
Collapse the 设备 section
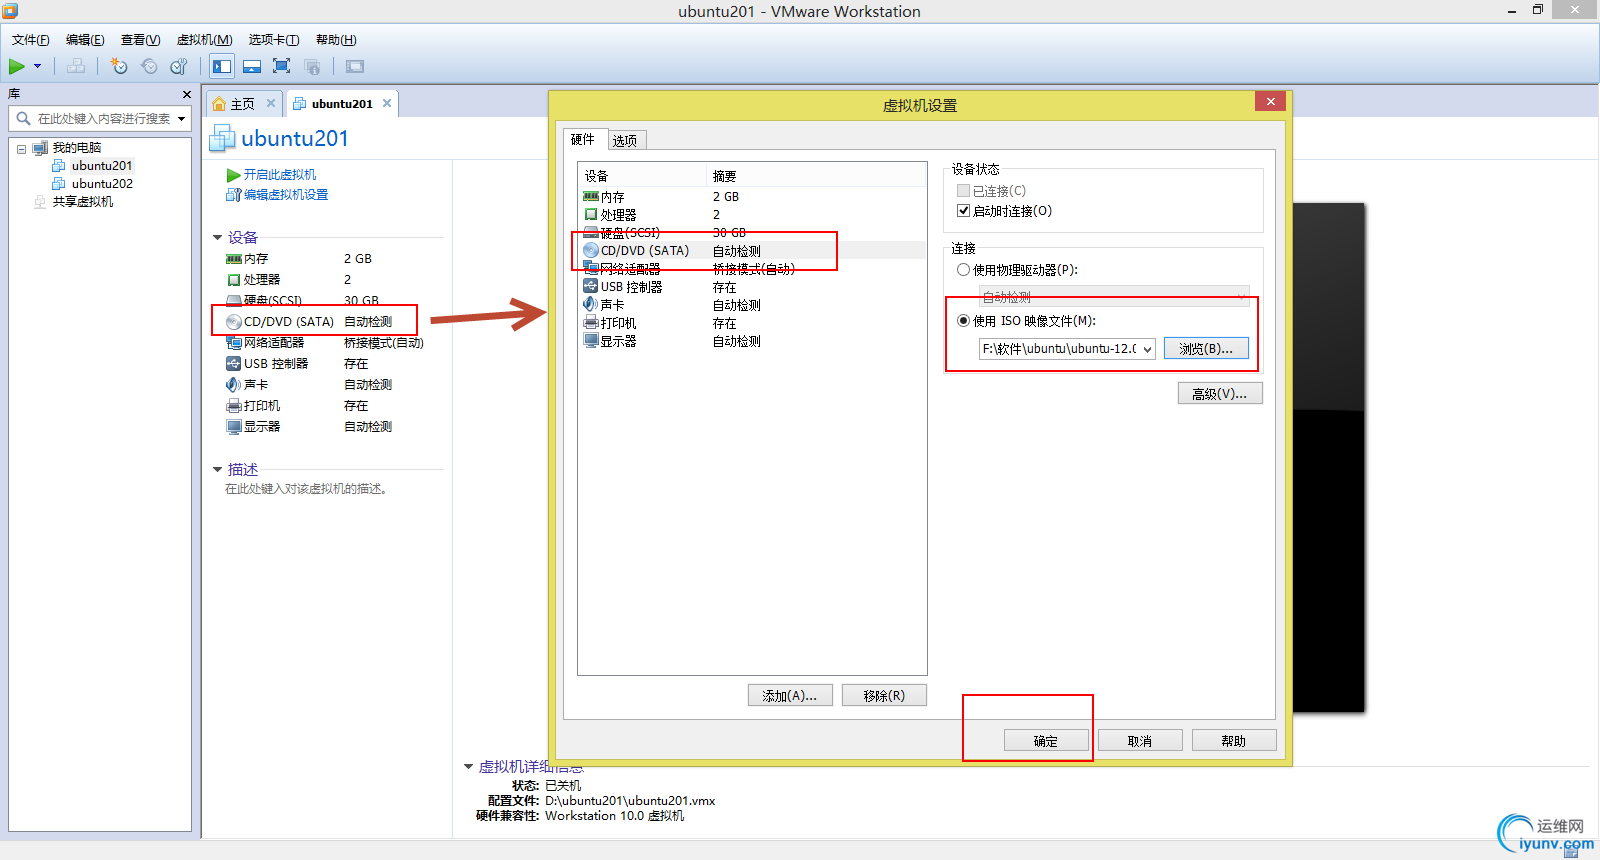coord(217,238)
